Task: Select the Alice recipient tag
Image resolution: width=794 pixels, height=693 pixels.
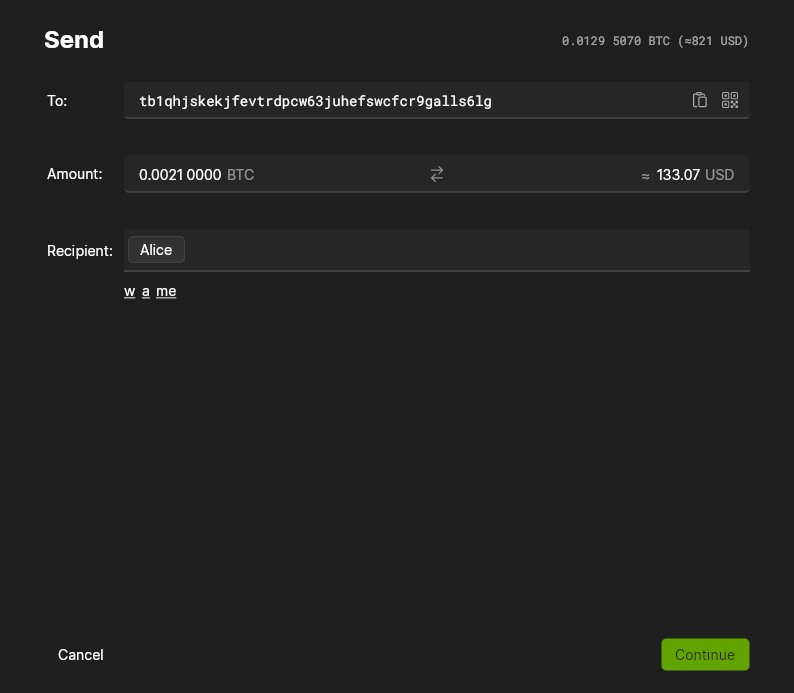Action: coord(156,250)
